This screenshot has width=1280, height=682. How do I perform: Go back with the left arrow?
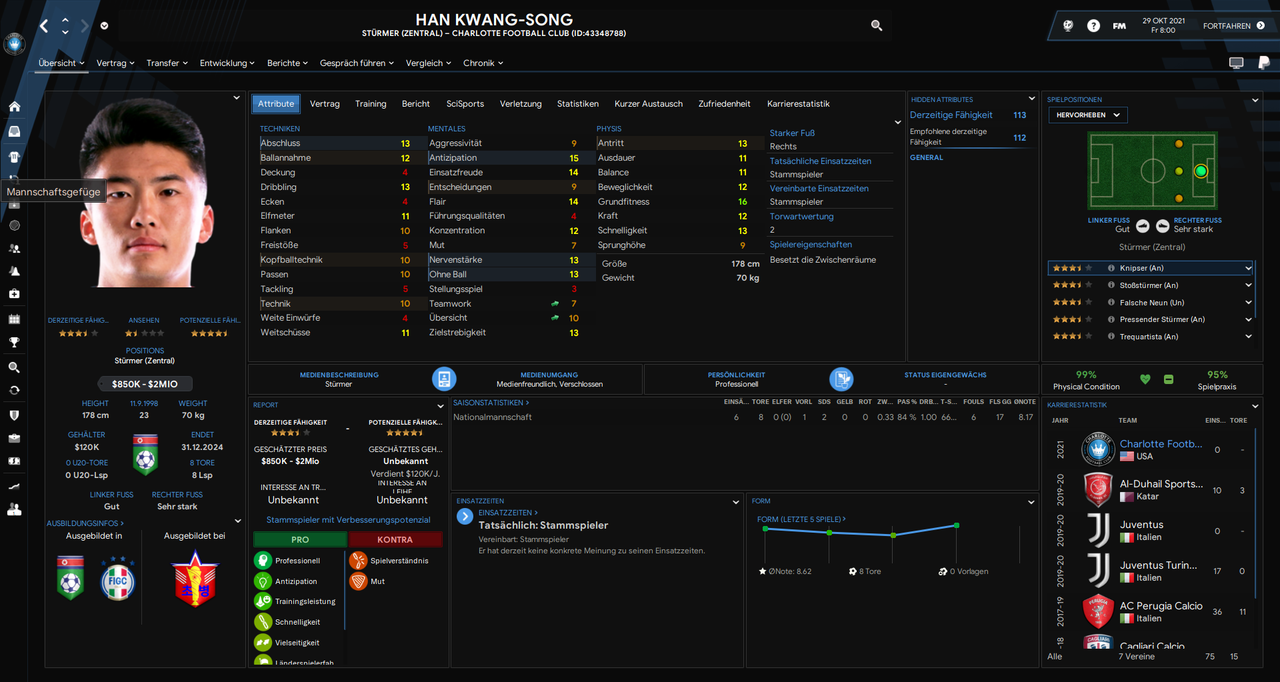(44, 26)
